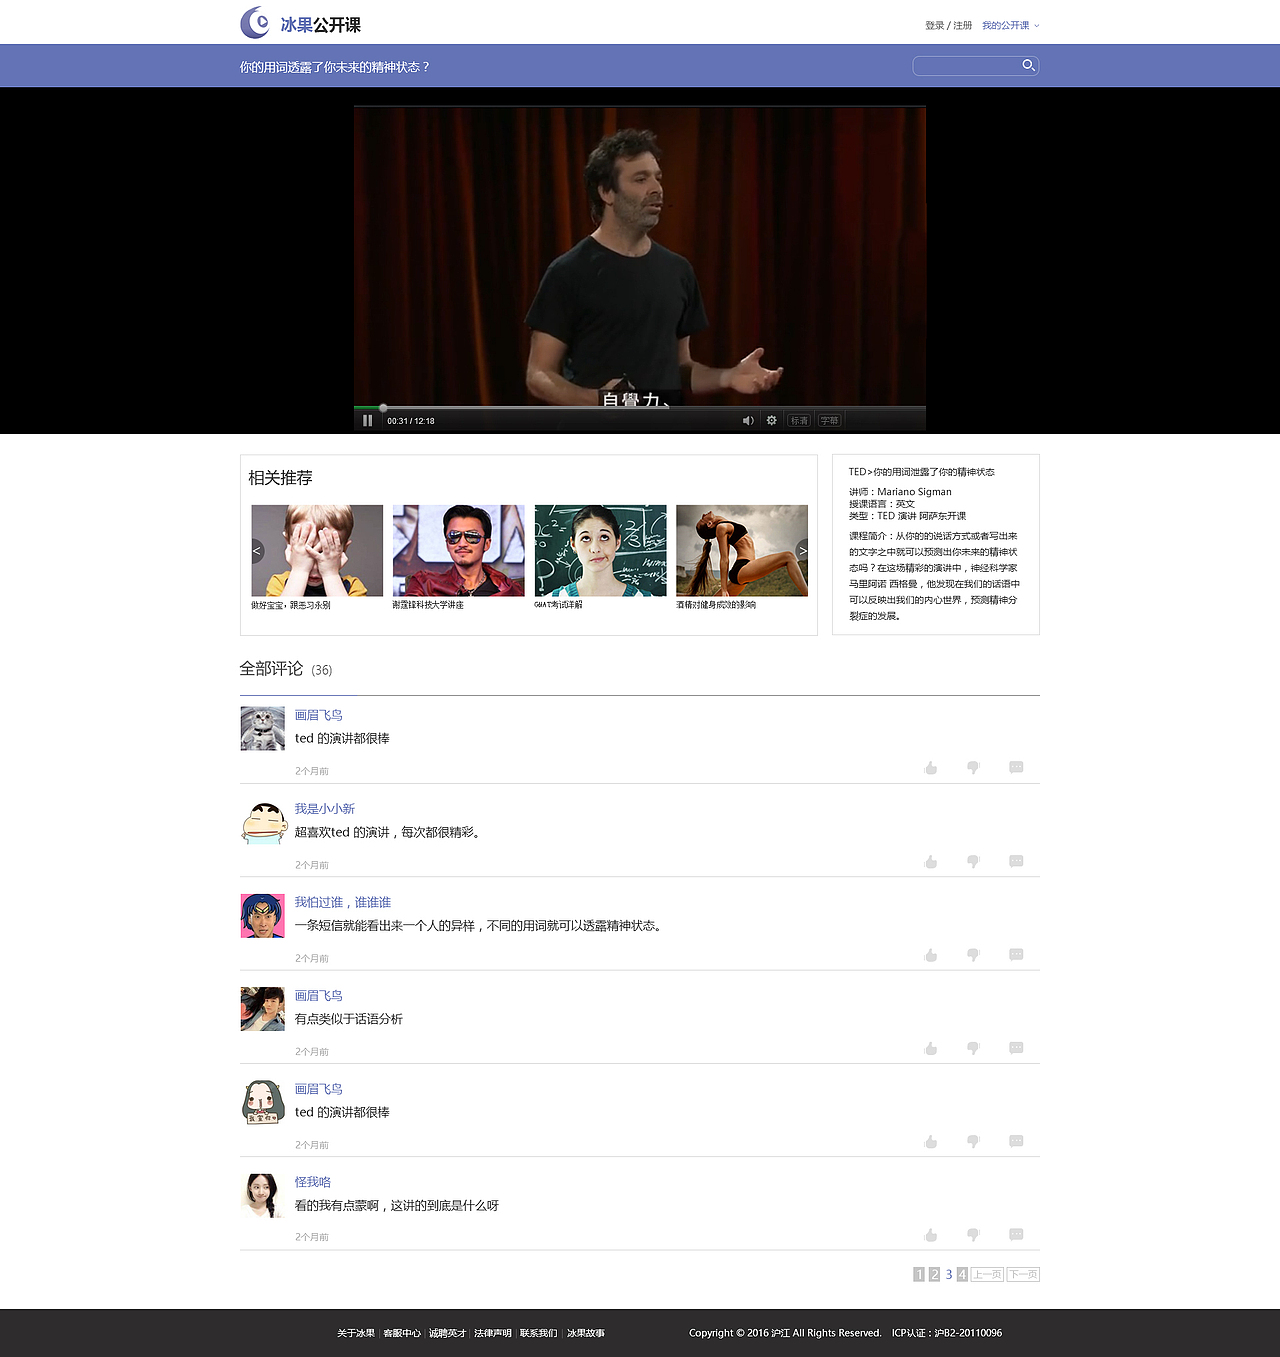Go to comments page 4
Viewport: 1280px width, 1357px height.
click(962, 1274)
